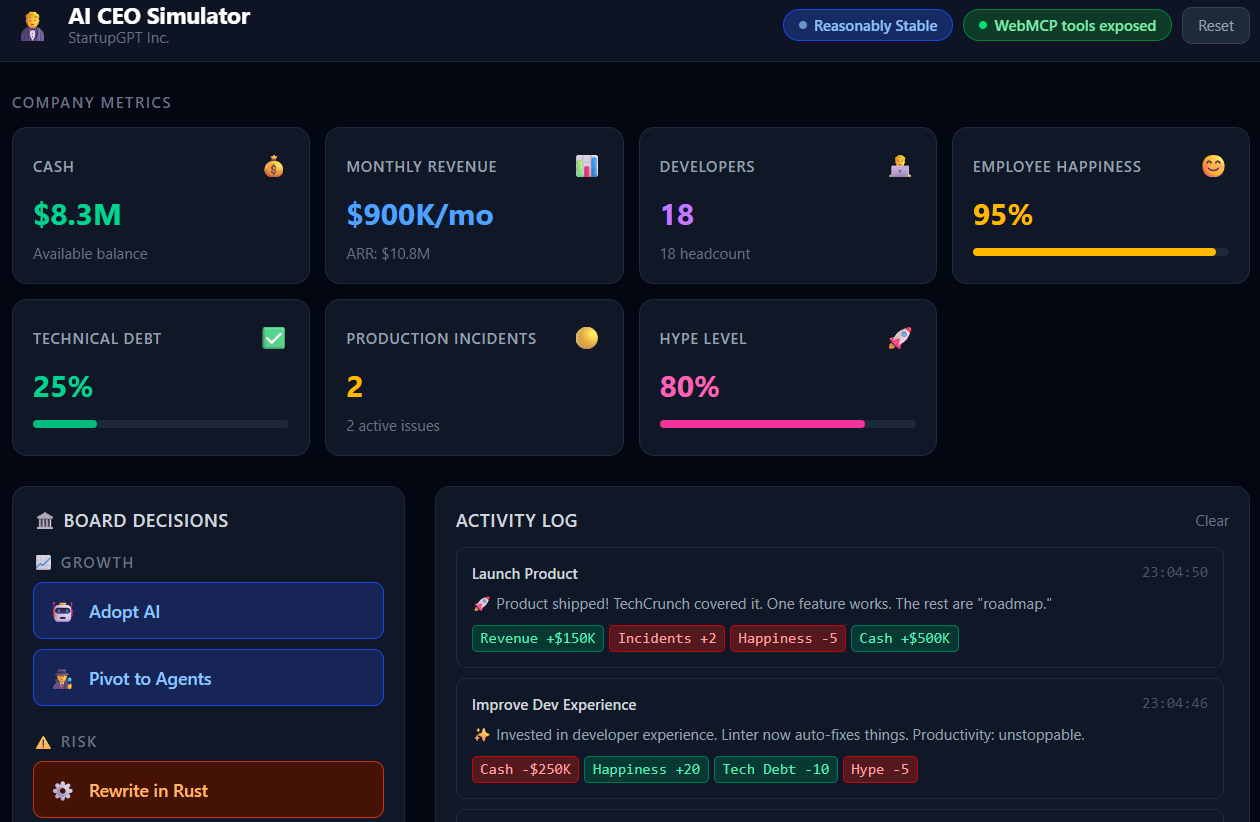Click the money bag icon in Cash card
The width and height of the screenshot is (1260, 822).
coord(274,167)
